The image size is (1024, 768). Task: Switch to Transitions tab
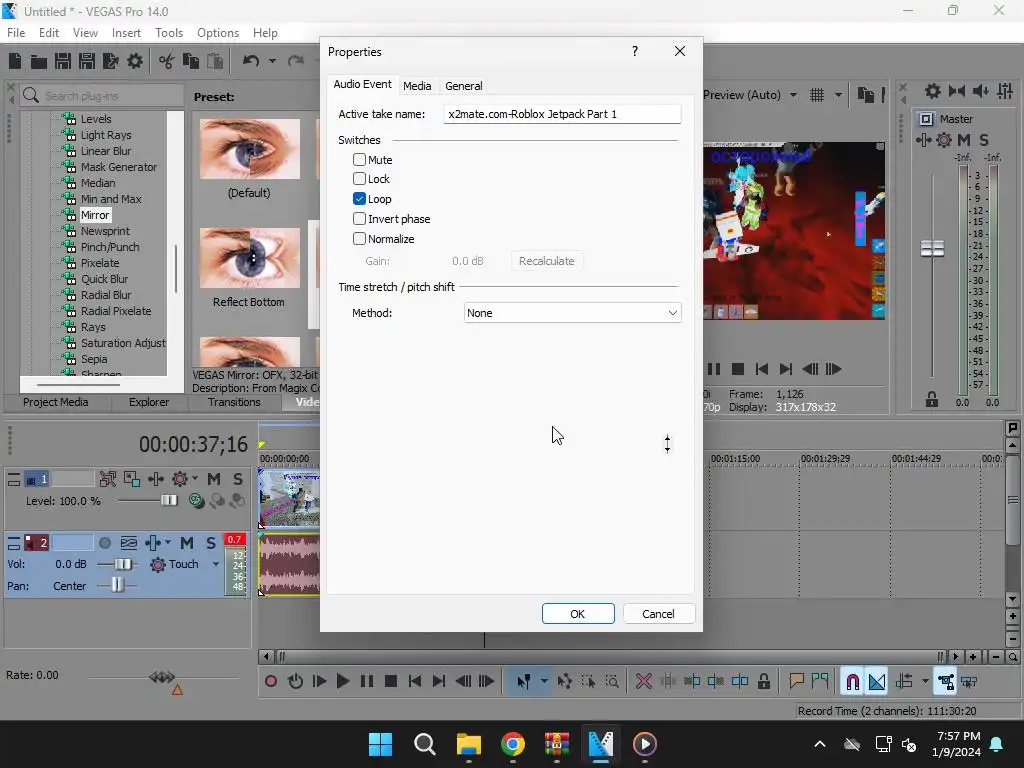tap(234, 402)
